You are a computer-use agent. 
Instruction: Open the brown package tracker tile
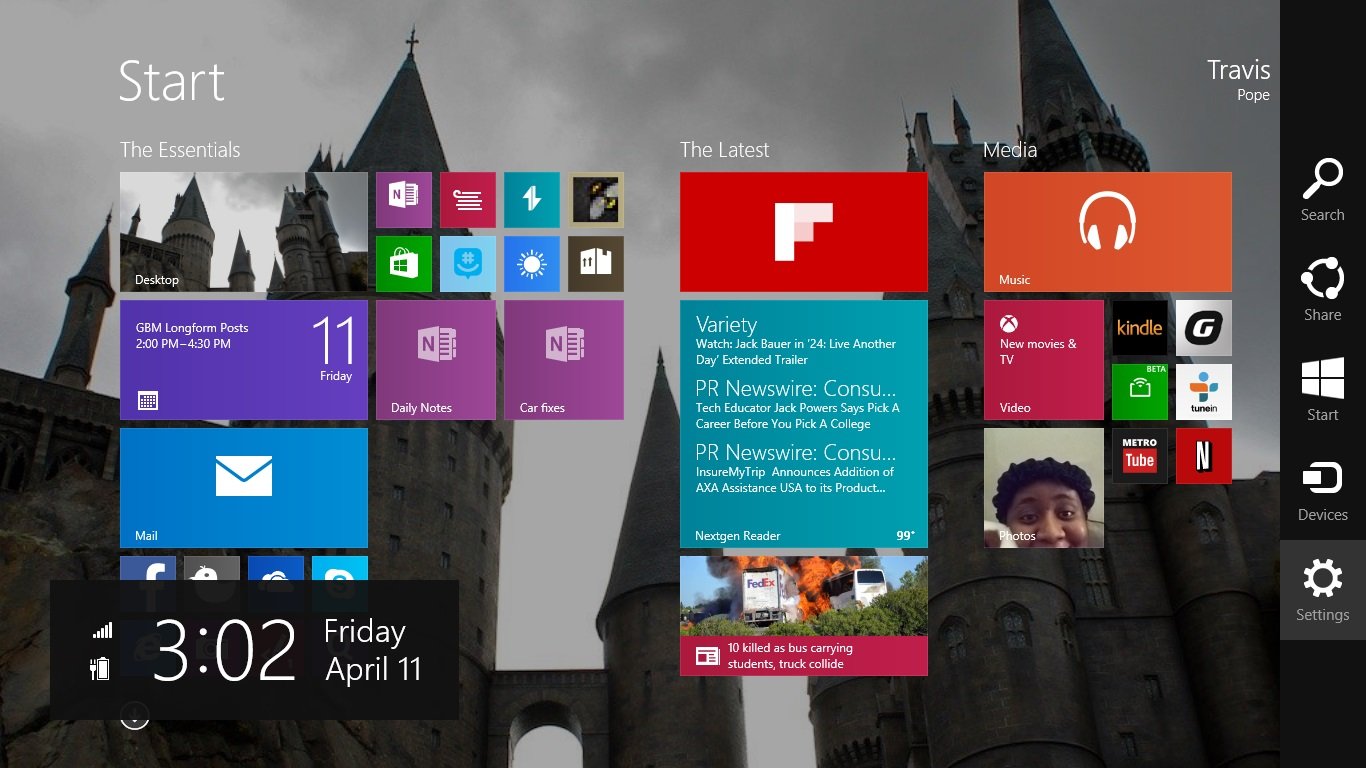click(x=596, y=264)
